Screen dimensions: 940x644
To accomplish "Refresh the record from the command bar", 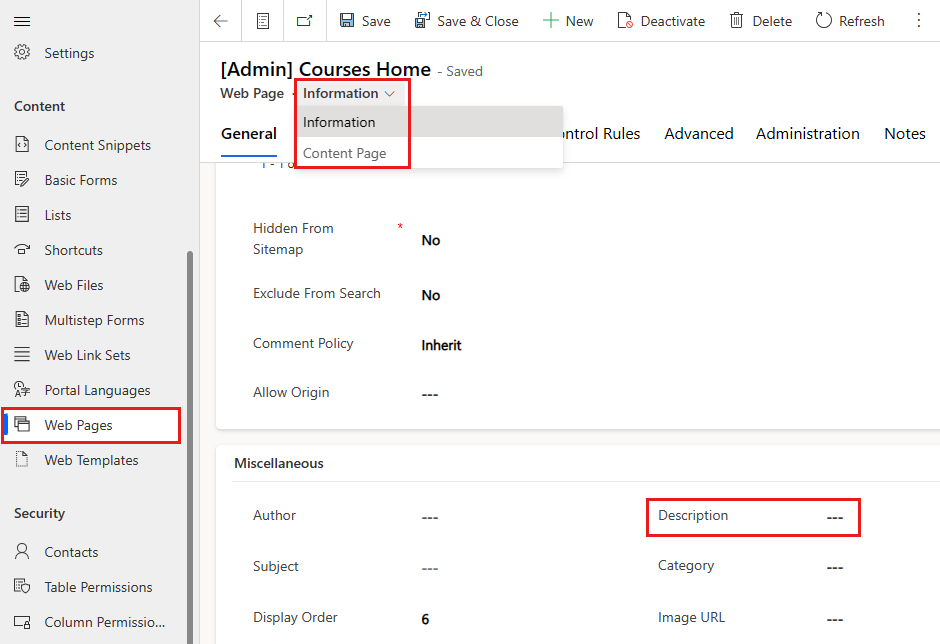I will (849, 20).
